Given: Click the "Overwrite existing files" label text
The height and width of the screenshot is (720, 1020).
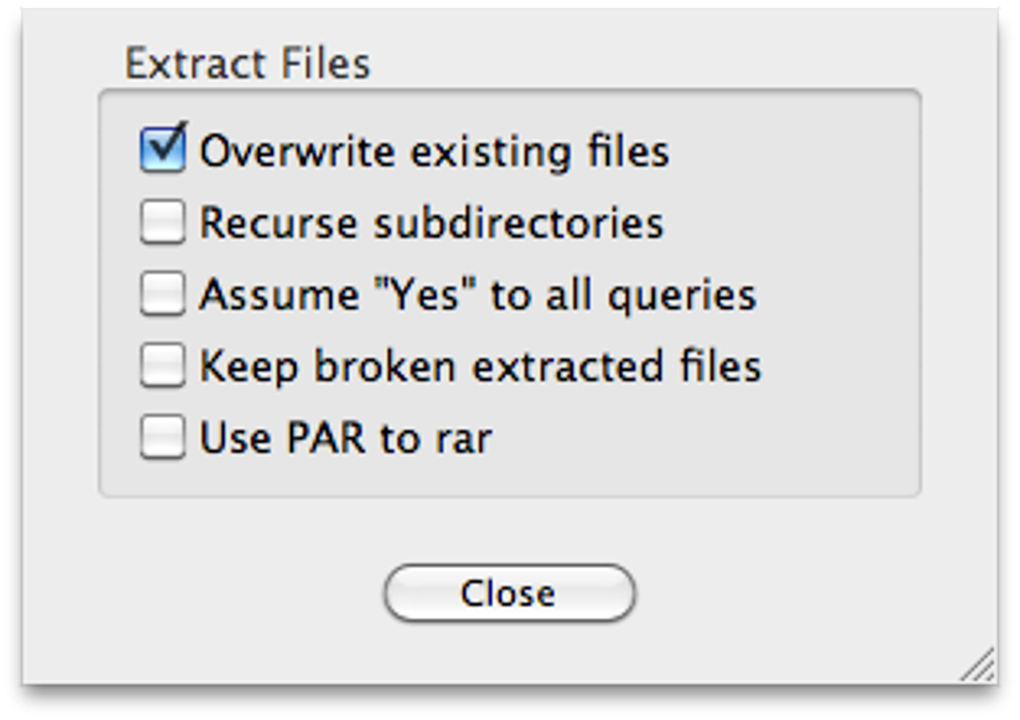Looking at the screenshot, I should tap(434, 152).
